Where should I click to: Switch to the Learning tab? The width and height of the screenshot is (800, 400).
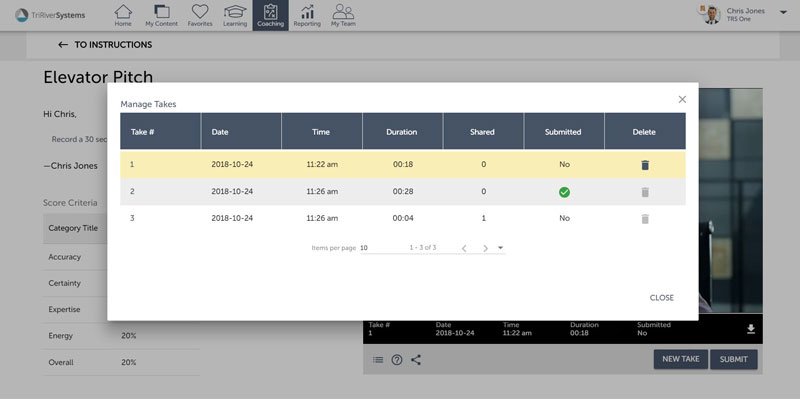point(235,15)
